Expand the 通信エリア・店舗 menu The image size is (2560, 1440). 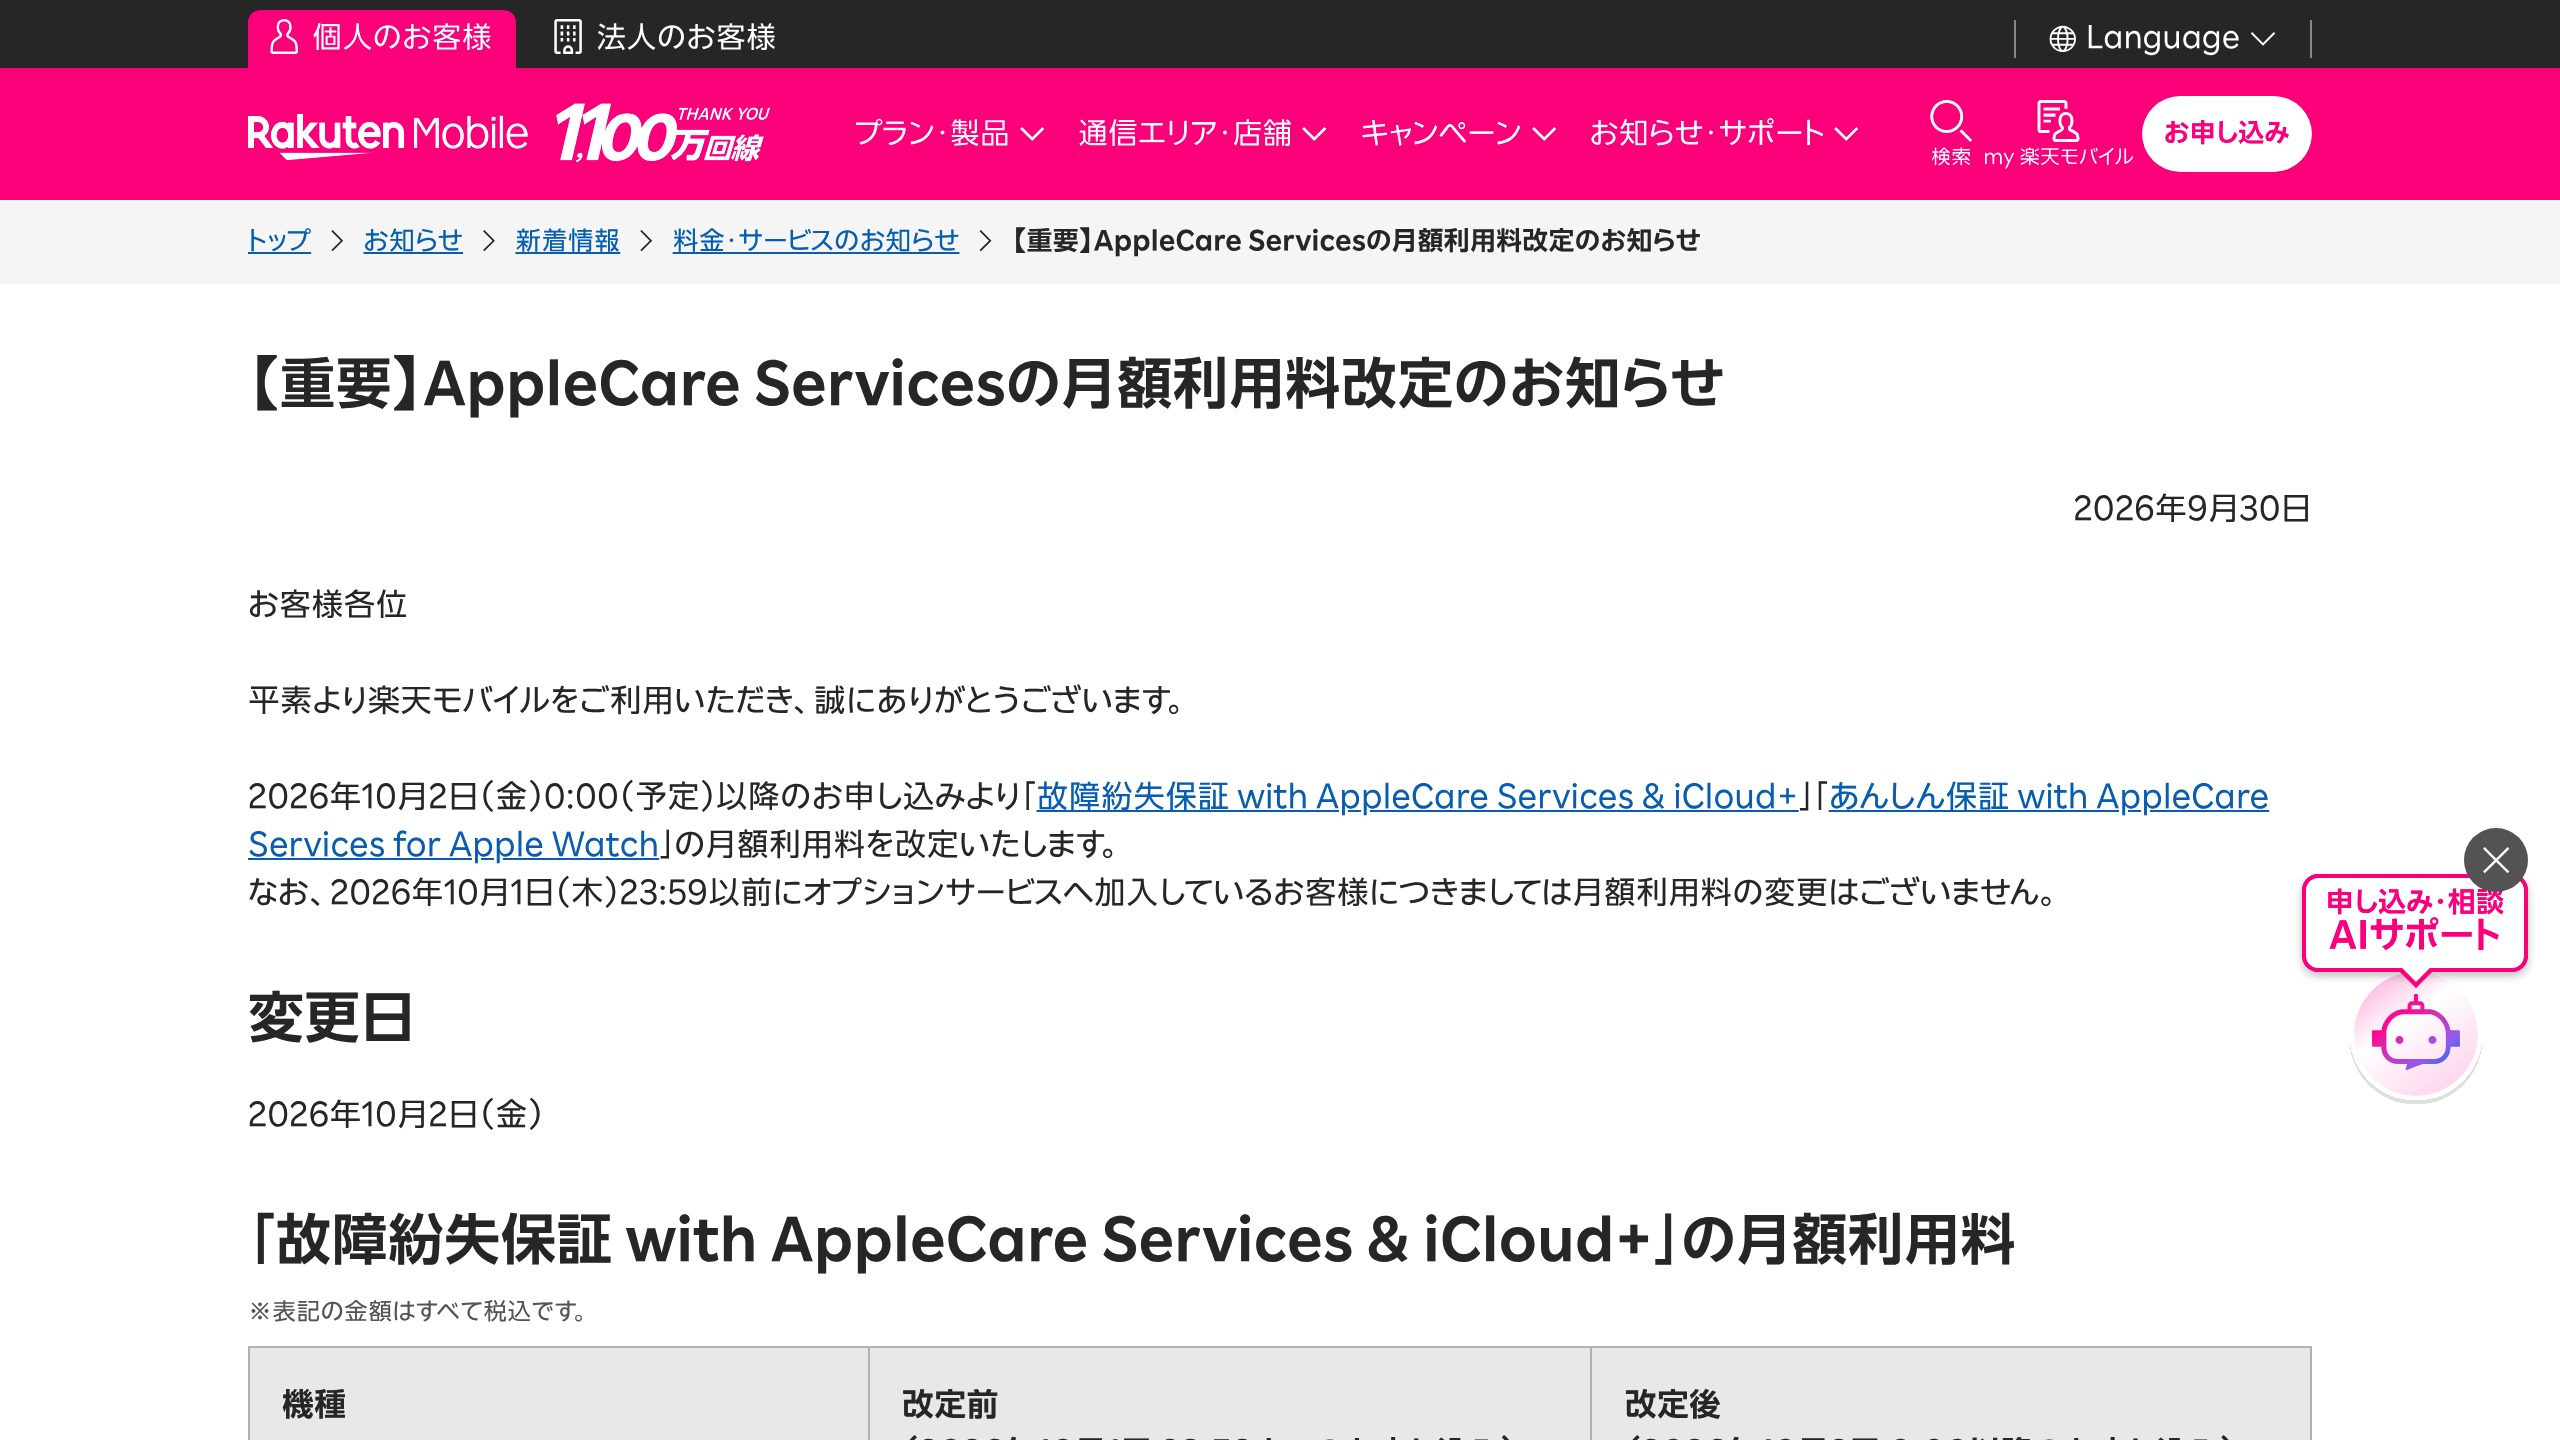click(1202, 133)
